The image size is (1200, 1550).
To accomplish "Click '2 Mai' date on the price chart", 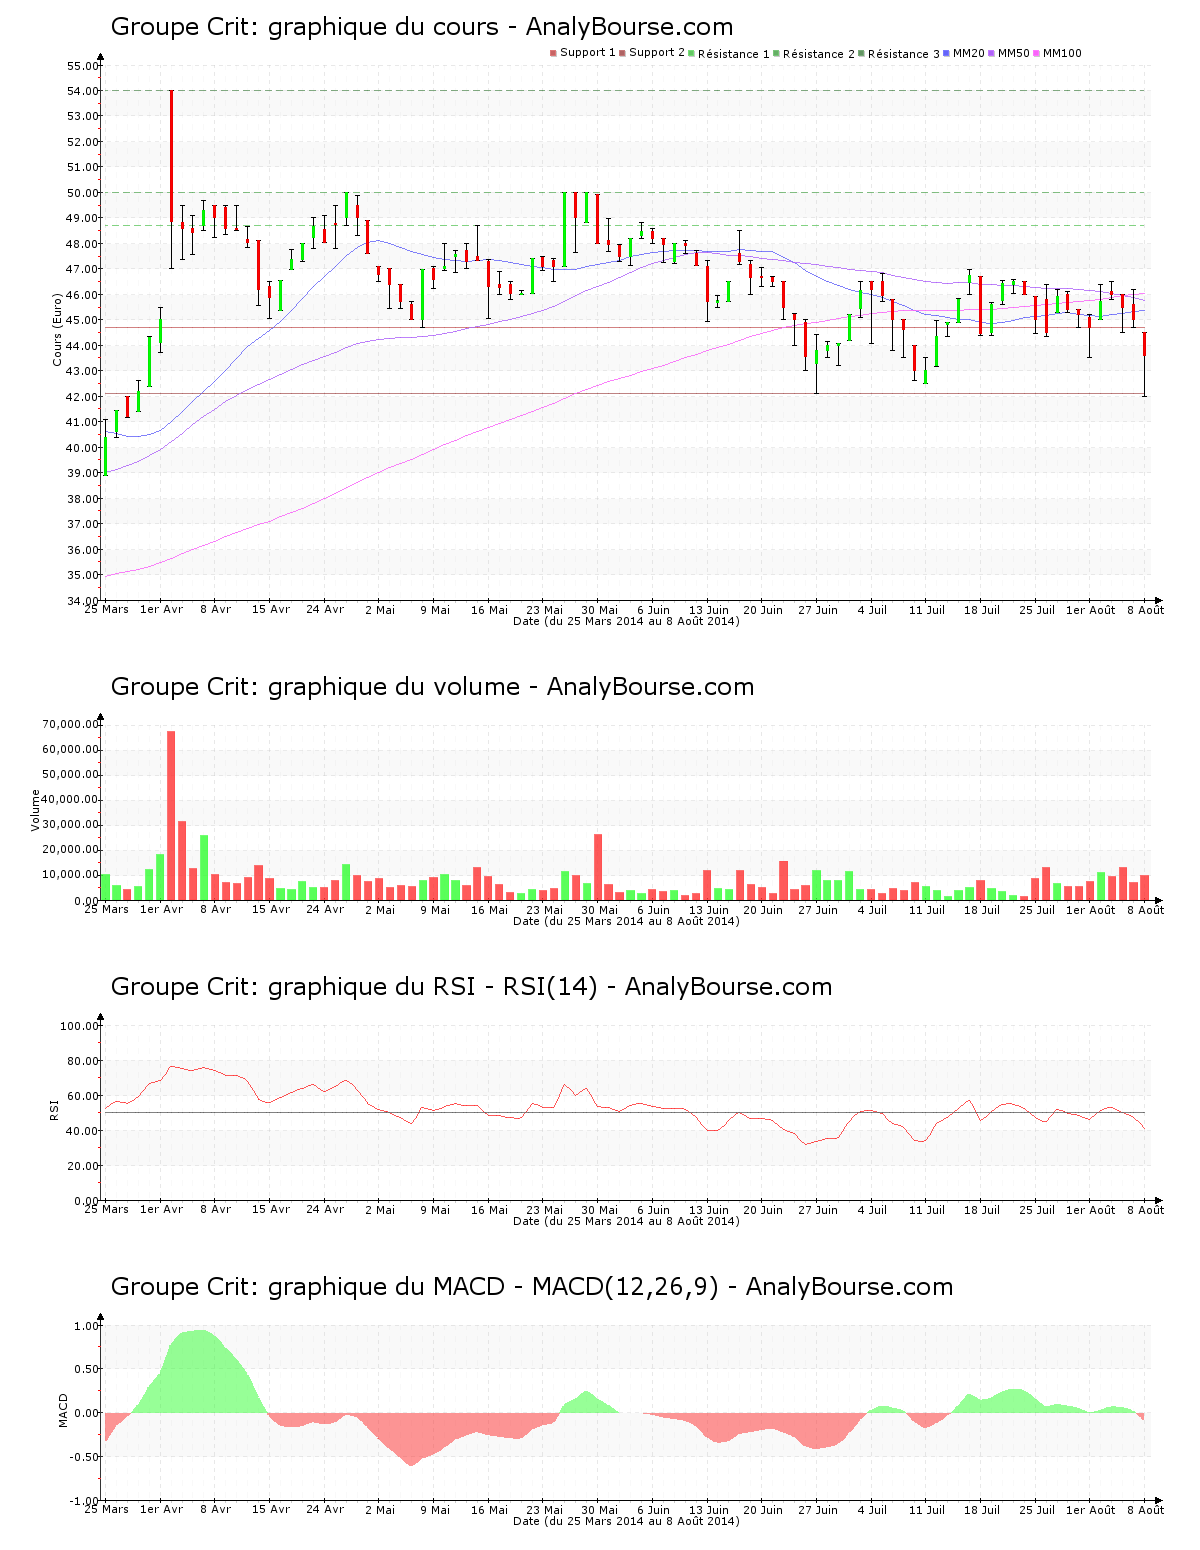I will coord(380,610).
